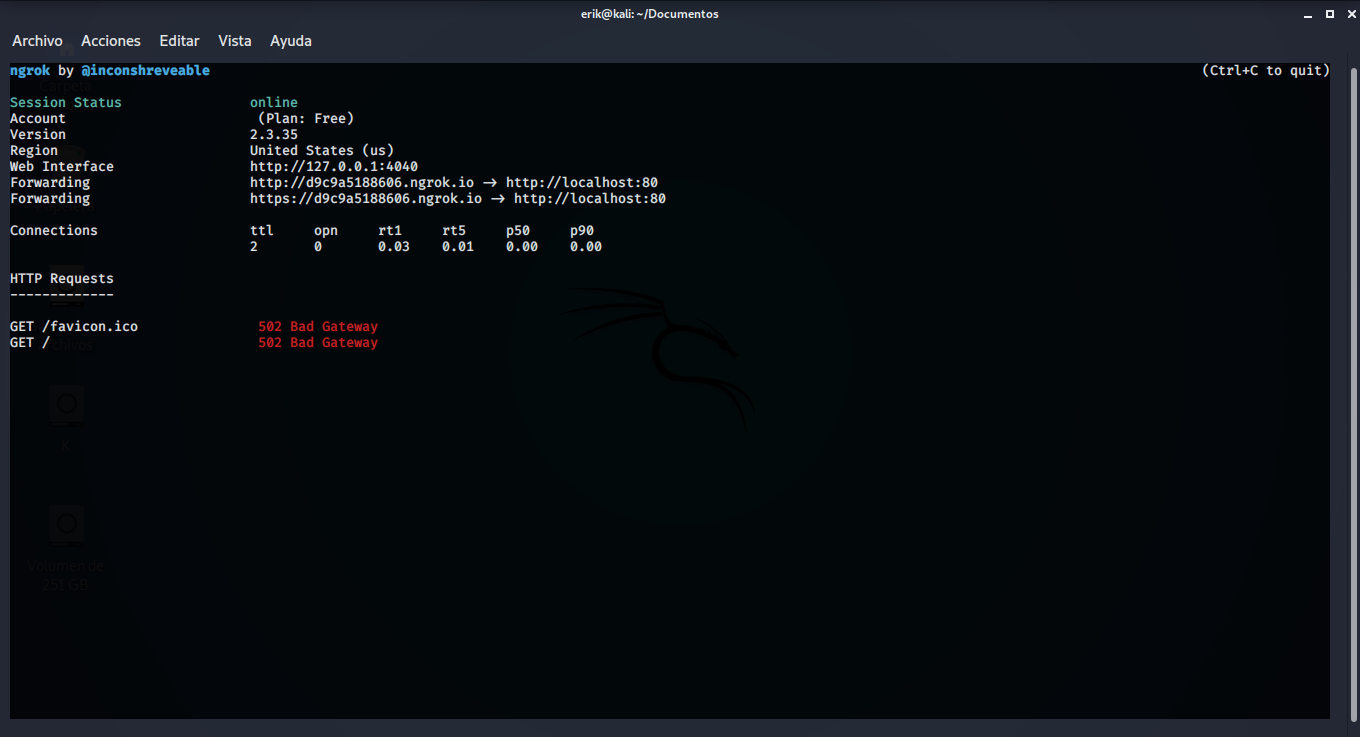Click the HTTP Requests heading
The image size is (1360, 737).
tap(62, 279)
